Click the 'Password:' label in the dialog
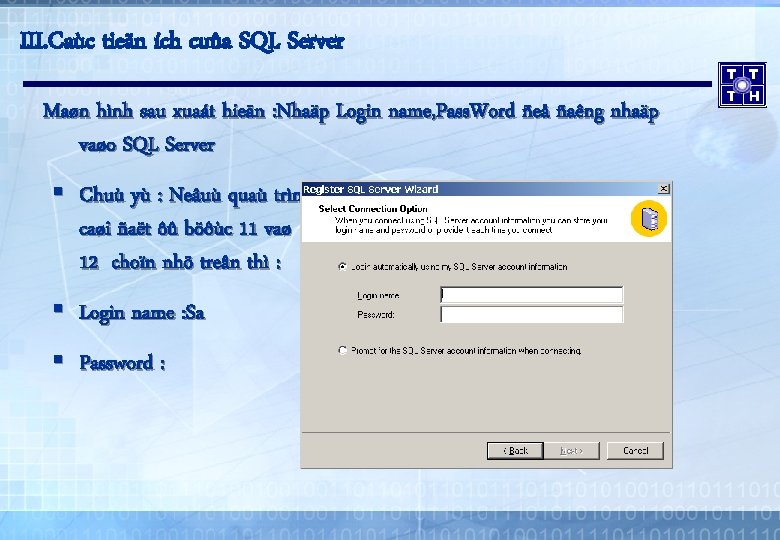The height and width of the screenshot is (540, 780). [x=376, y=315]
